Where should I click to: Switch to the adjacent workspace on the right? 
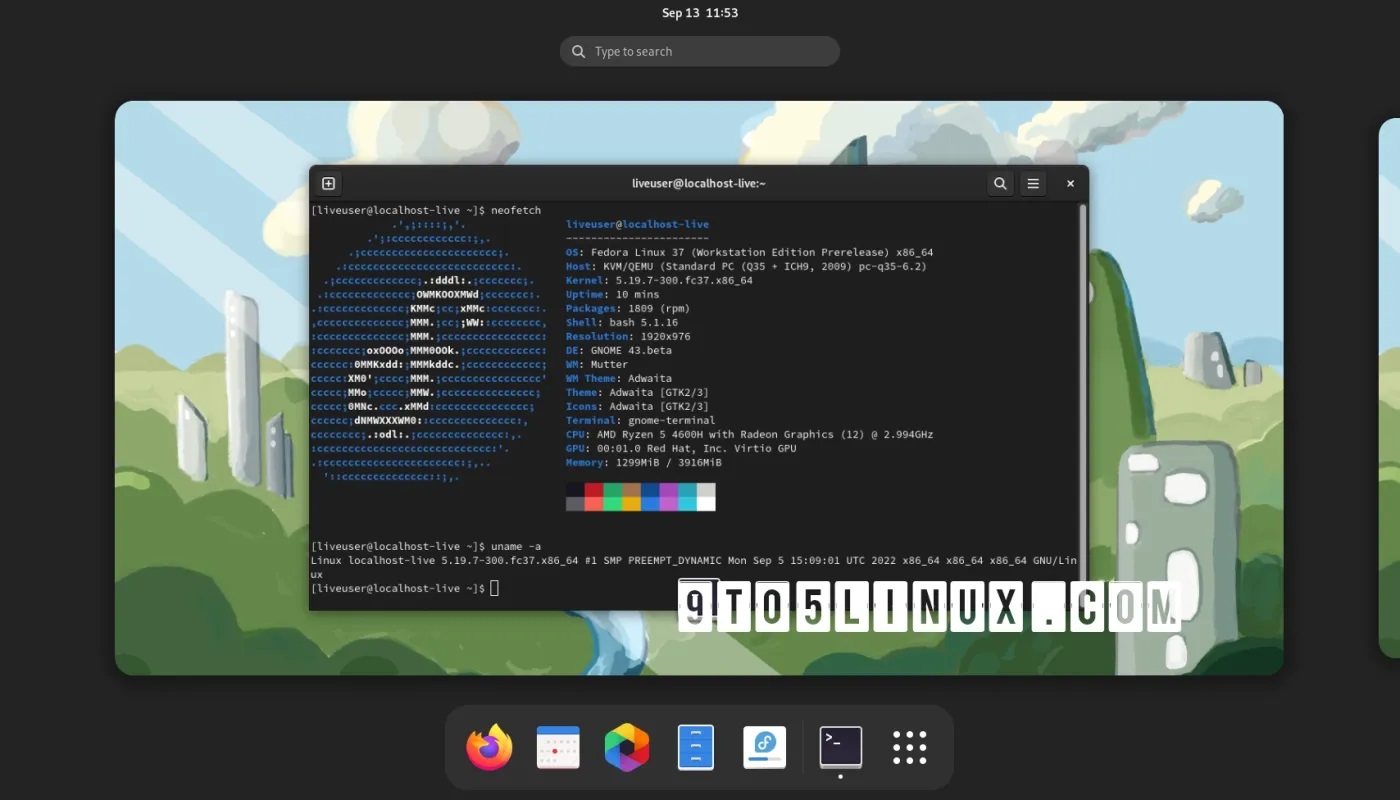[x=1389, y=387]
